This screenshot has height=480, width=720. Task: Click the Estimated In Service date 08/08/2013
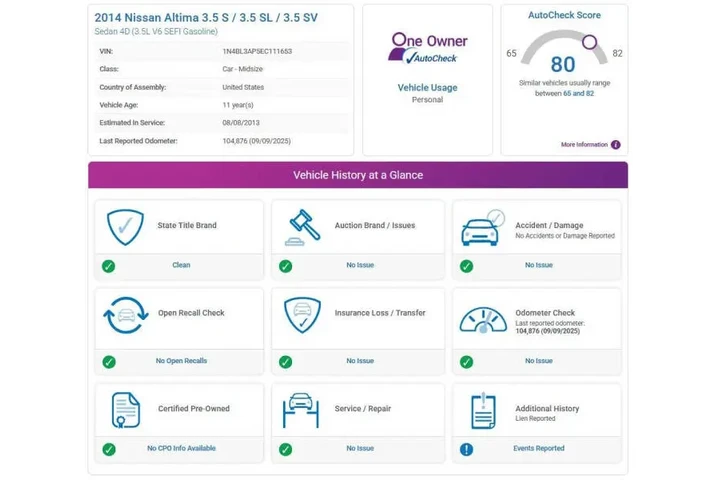click(x=241, y=123)
